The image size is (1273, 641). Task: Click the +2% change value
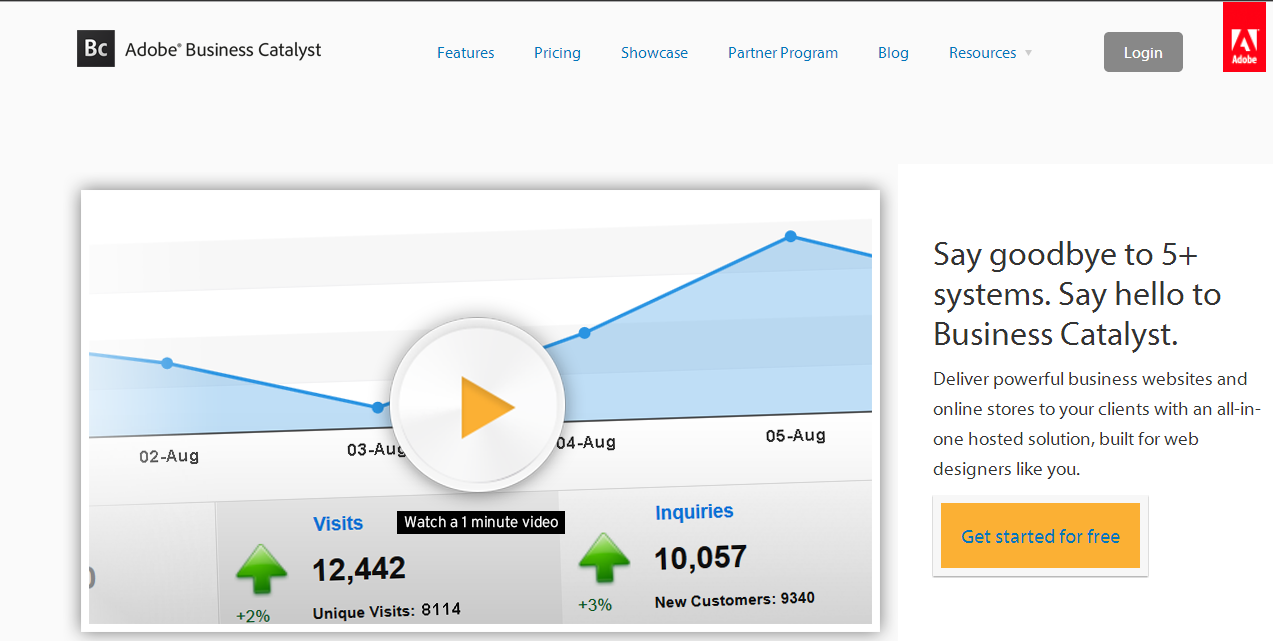[x=253, y=616]
